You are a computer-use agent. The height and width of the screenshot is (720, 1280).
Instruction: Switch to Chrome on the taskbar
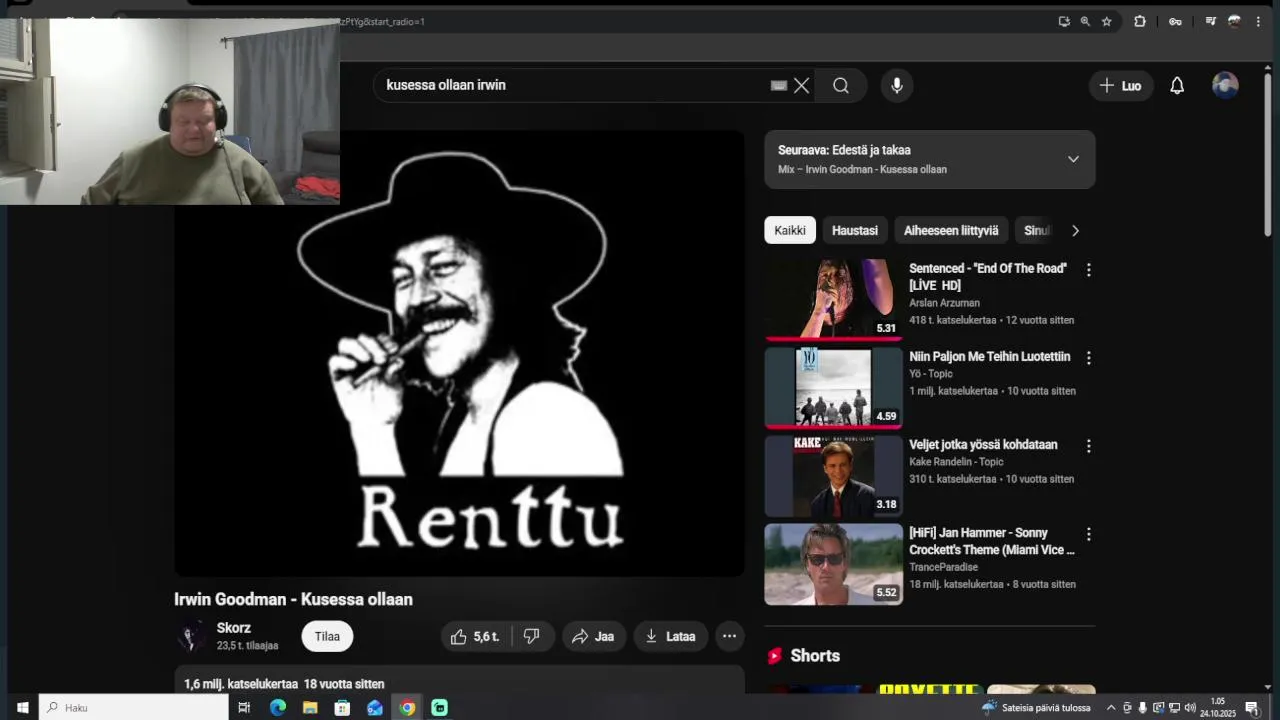pyautogui.click(x=407, y=708)
